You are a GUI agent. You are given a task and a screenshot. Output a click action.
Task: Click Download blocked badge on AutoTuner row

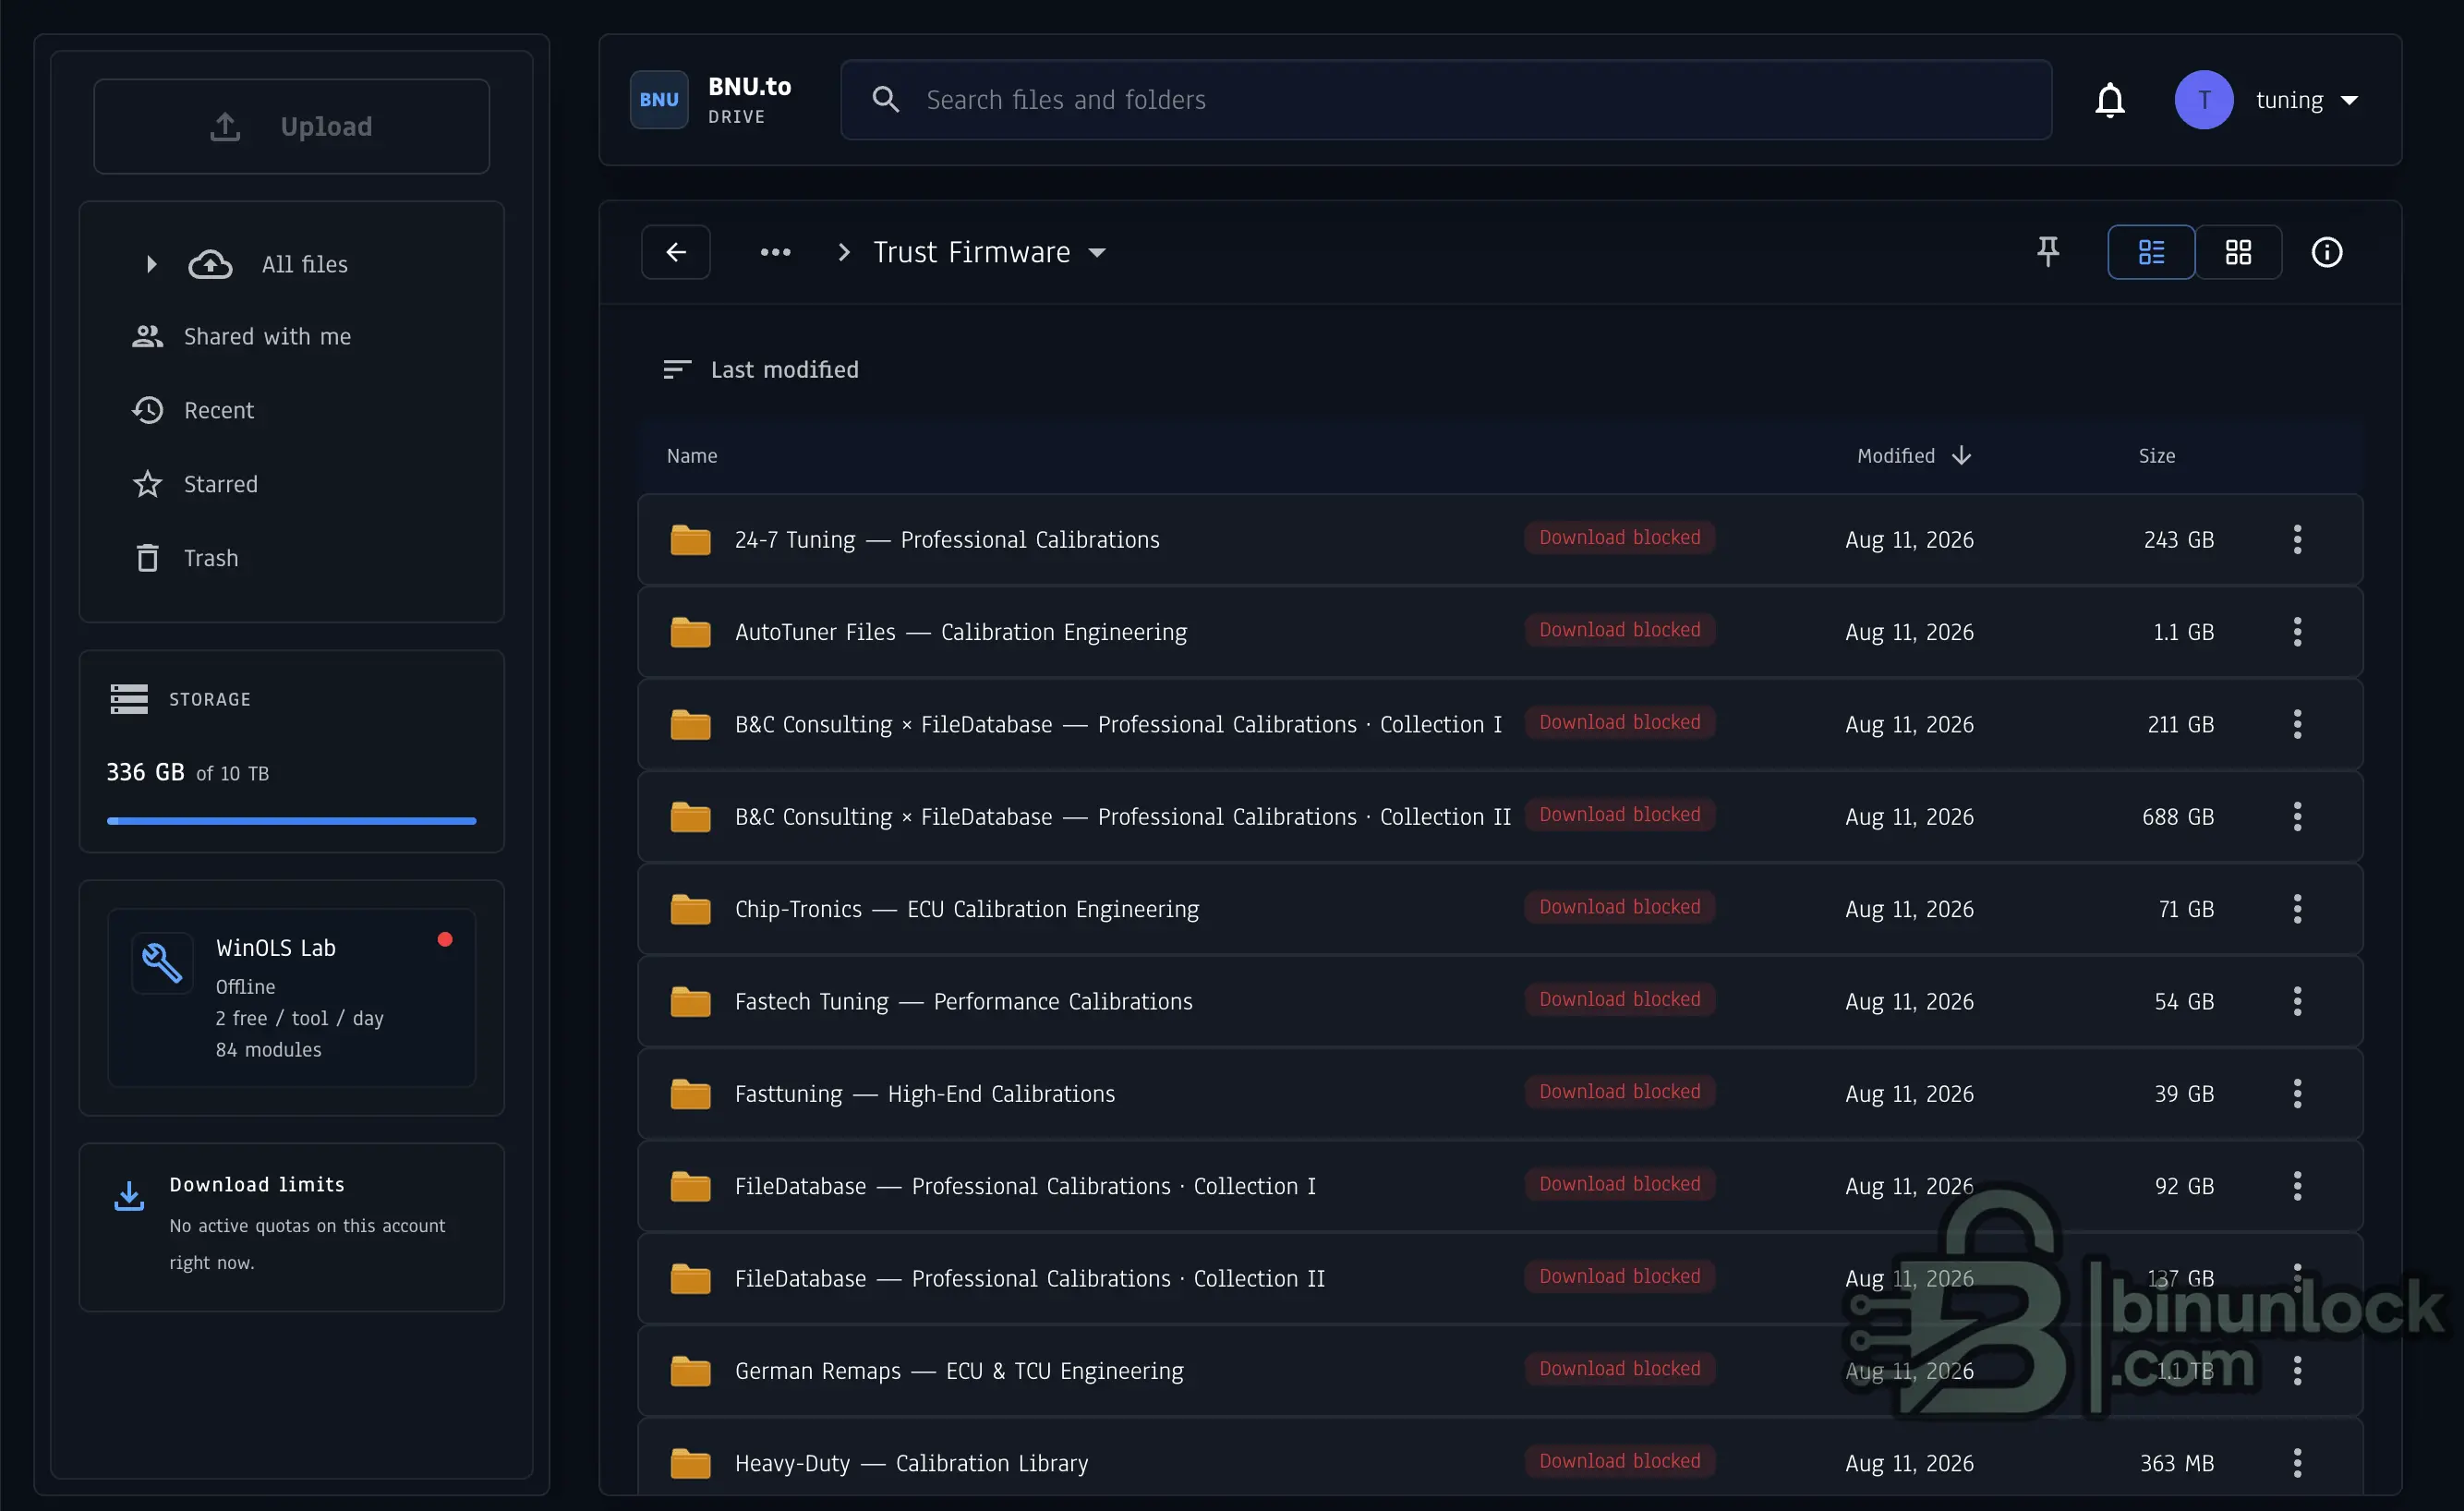1619,630
